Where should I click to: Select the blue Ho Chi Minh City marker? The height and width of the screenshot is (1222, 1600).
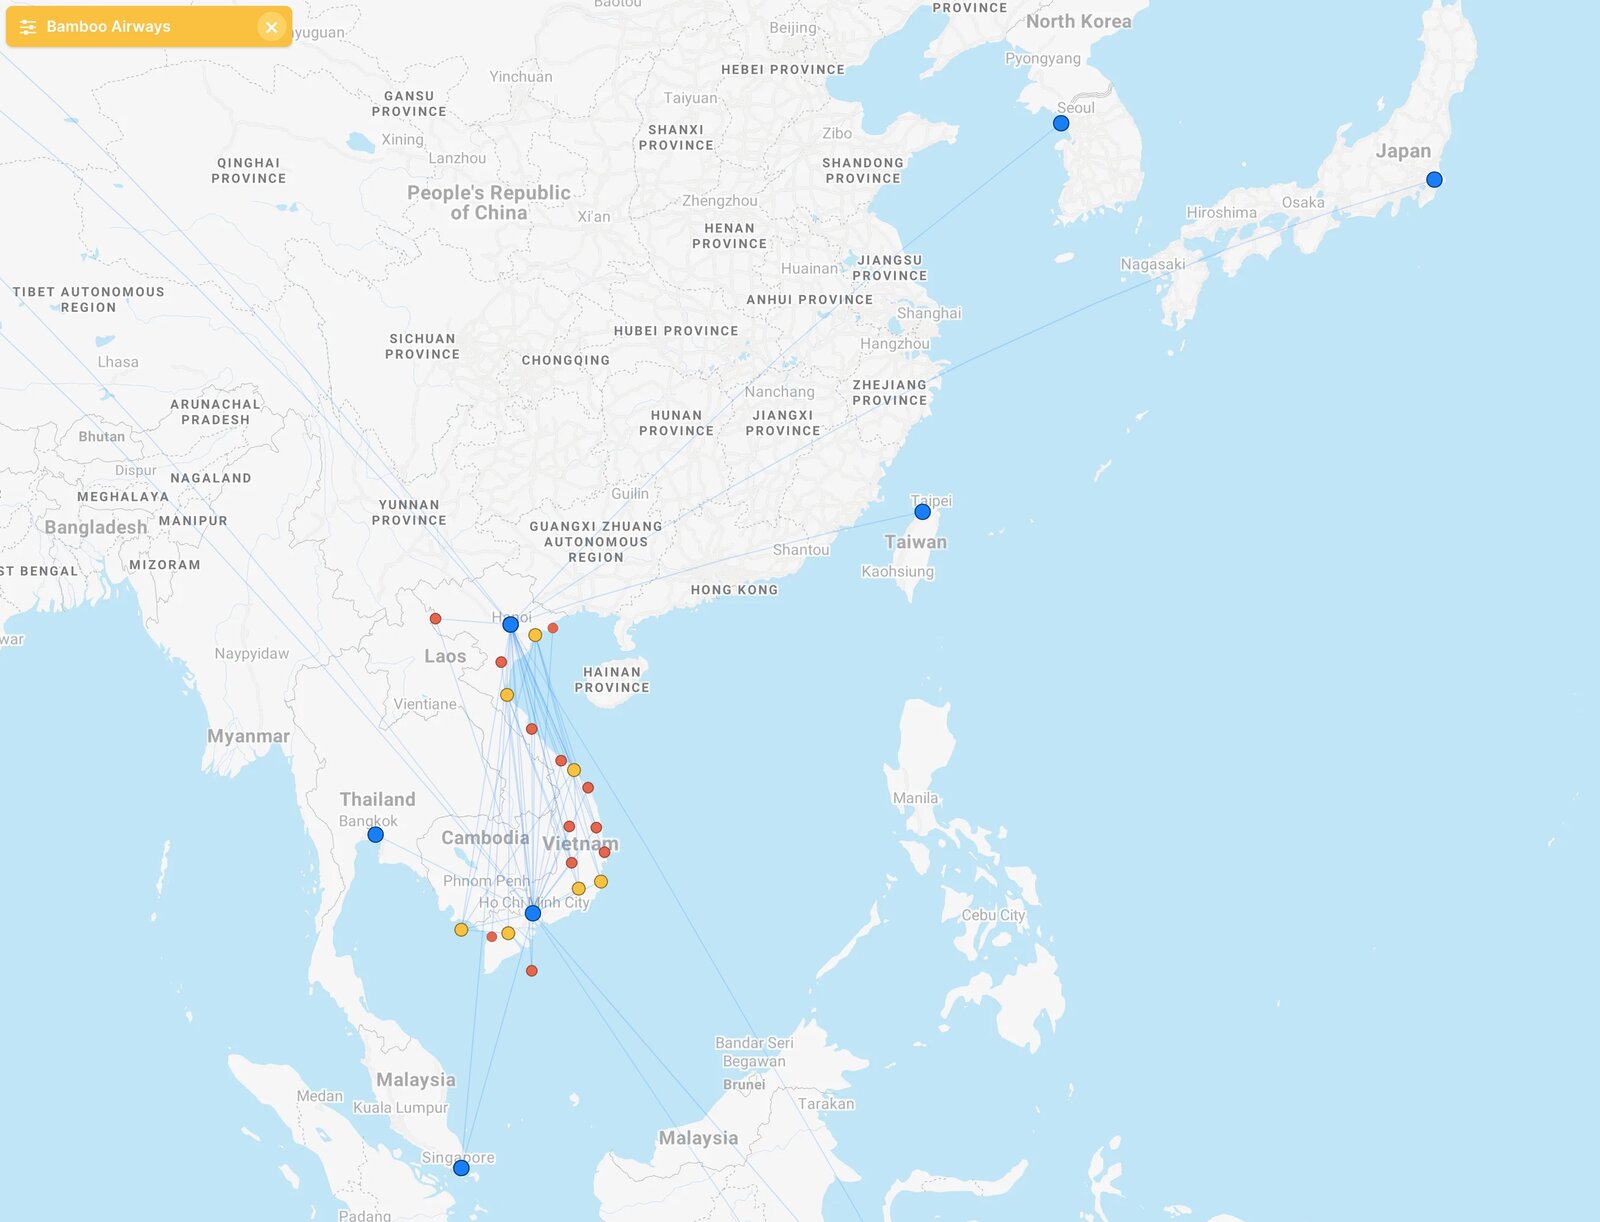tap(533, 913)
